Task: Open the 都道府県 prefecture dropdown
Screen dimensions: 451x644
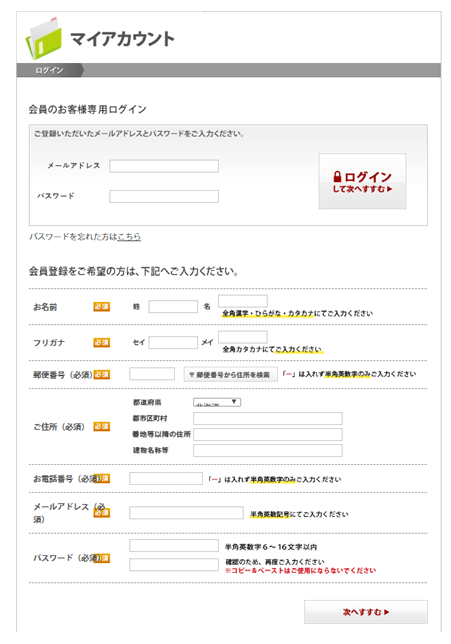Action: [x=217, y=402]
